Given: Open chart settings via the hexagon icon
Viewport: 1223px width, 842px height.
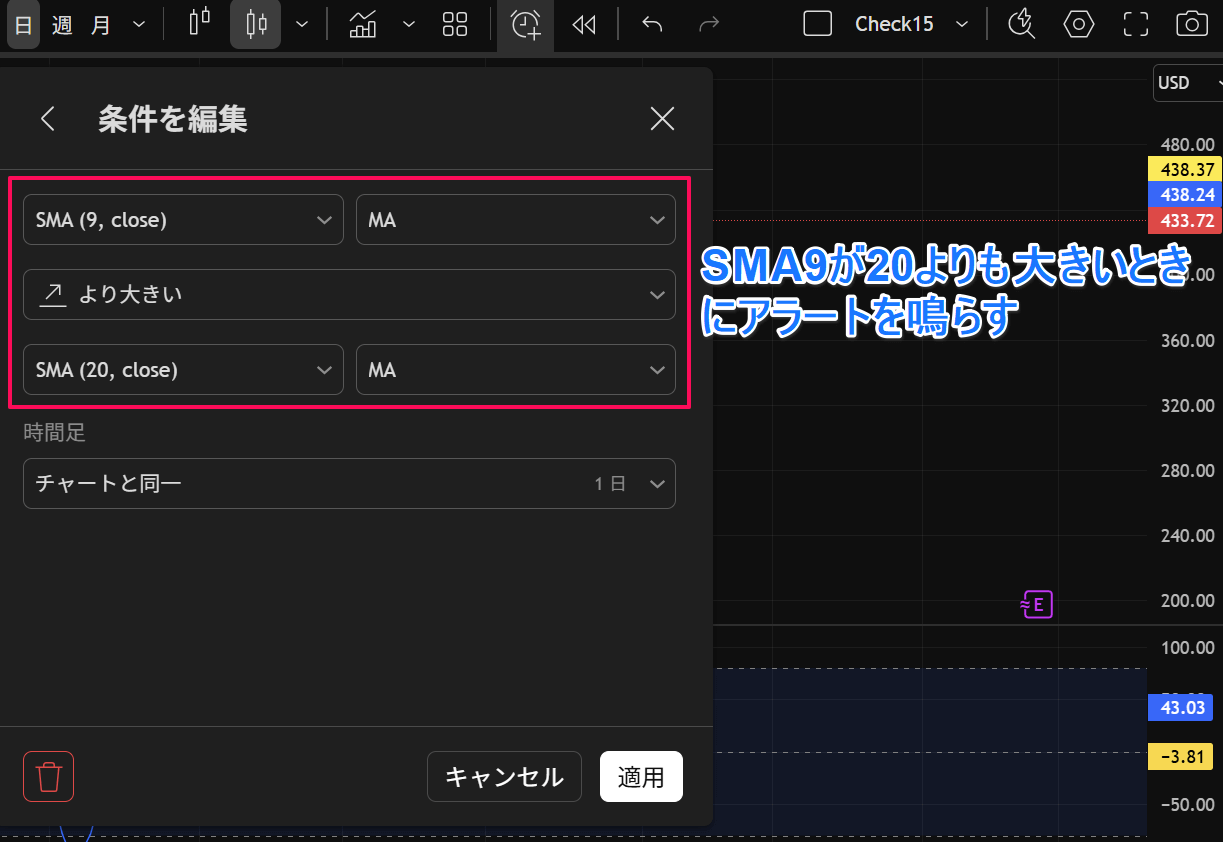Looking at the screenshot, I should (x=1078, y=24).
